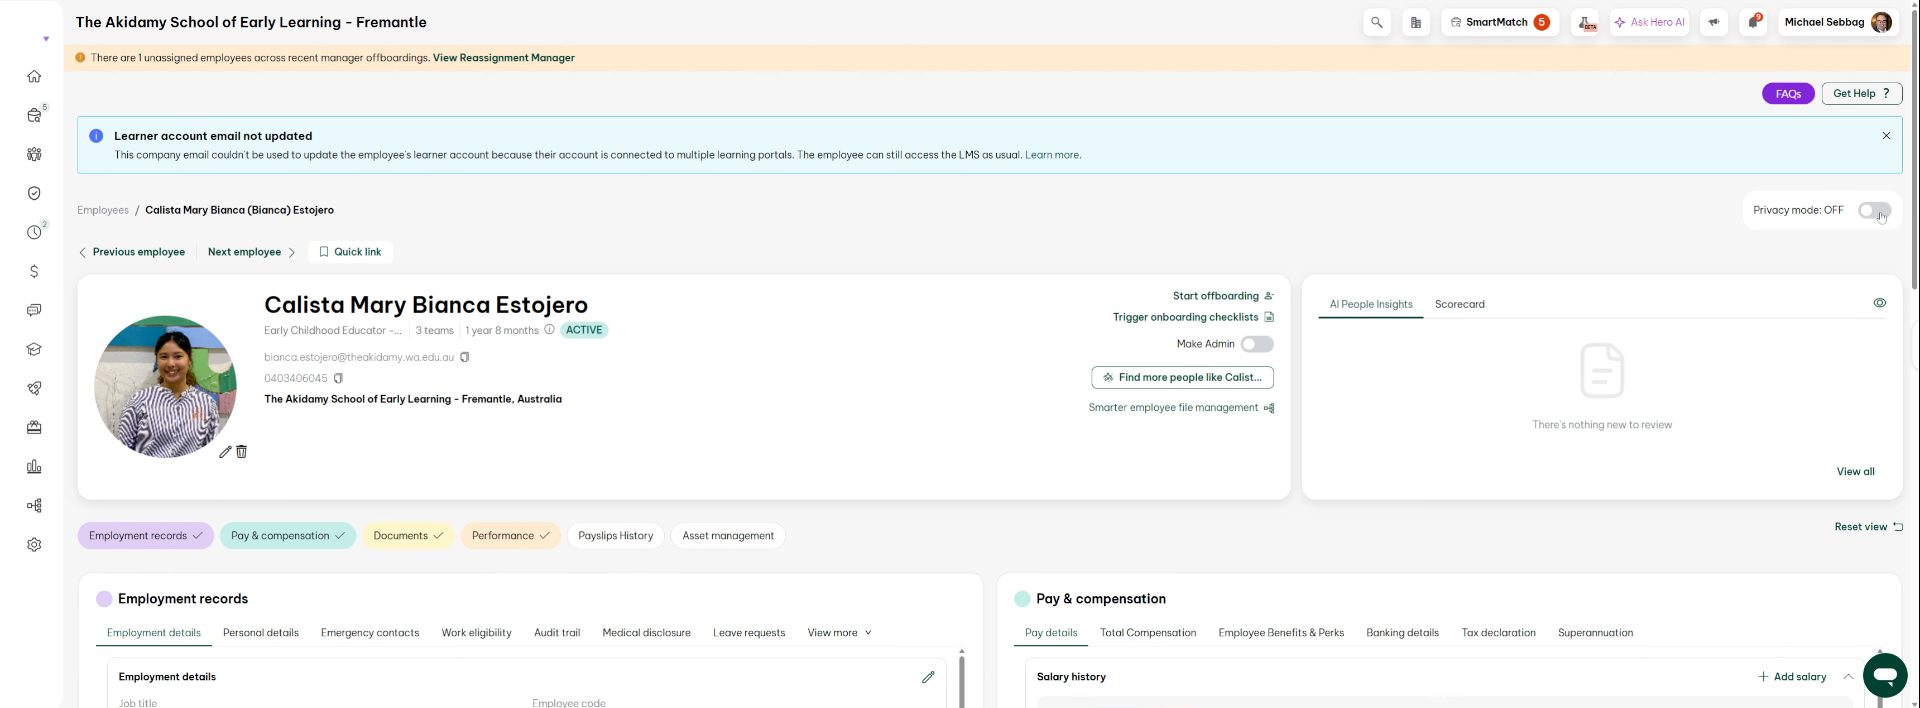The height and width of the screenshot is (708, 1920).
Task: Click the Get Help button
Action: (x=1862, y=94)
